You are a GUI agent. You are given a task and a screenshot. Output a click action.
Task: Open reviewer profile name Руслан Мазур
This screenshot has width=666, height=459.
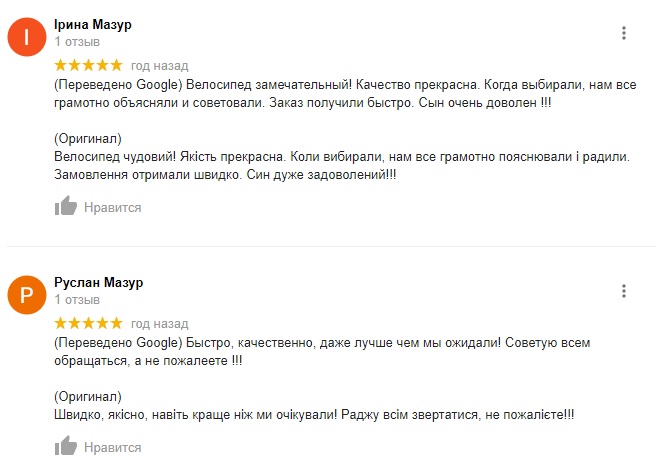[x=99, y=283]
